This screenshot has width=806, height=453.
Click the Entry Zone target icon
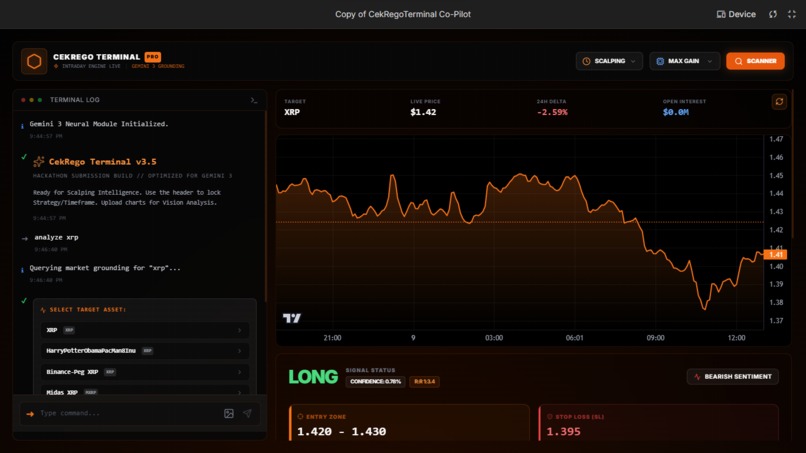click(301, 416)
